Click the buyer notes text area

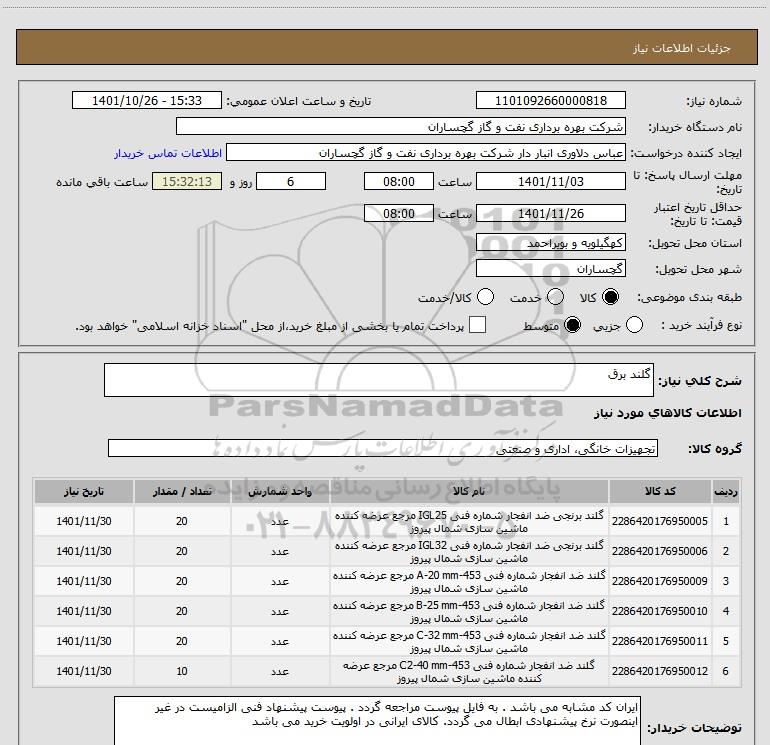[377, 721]
